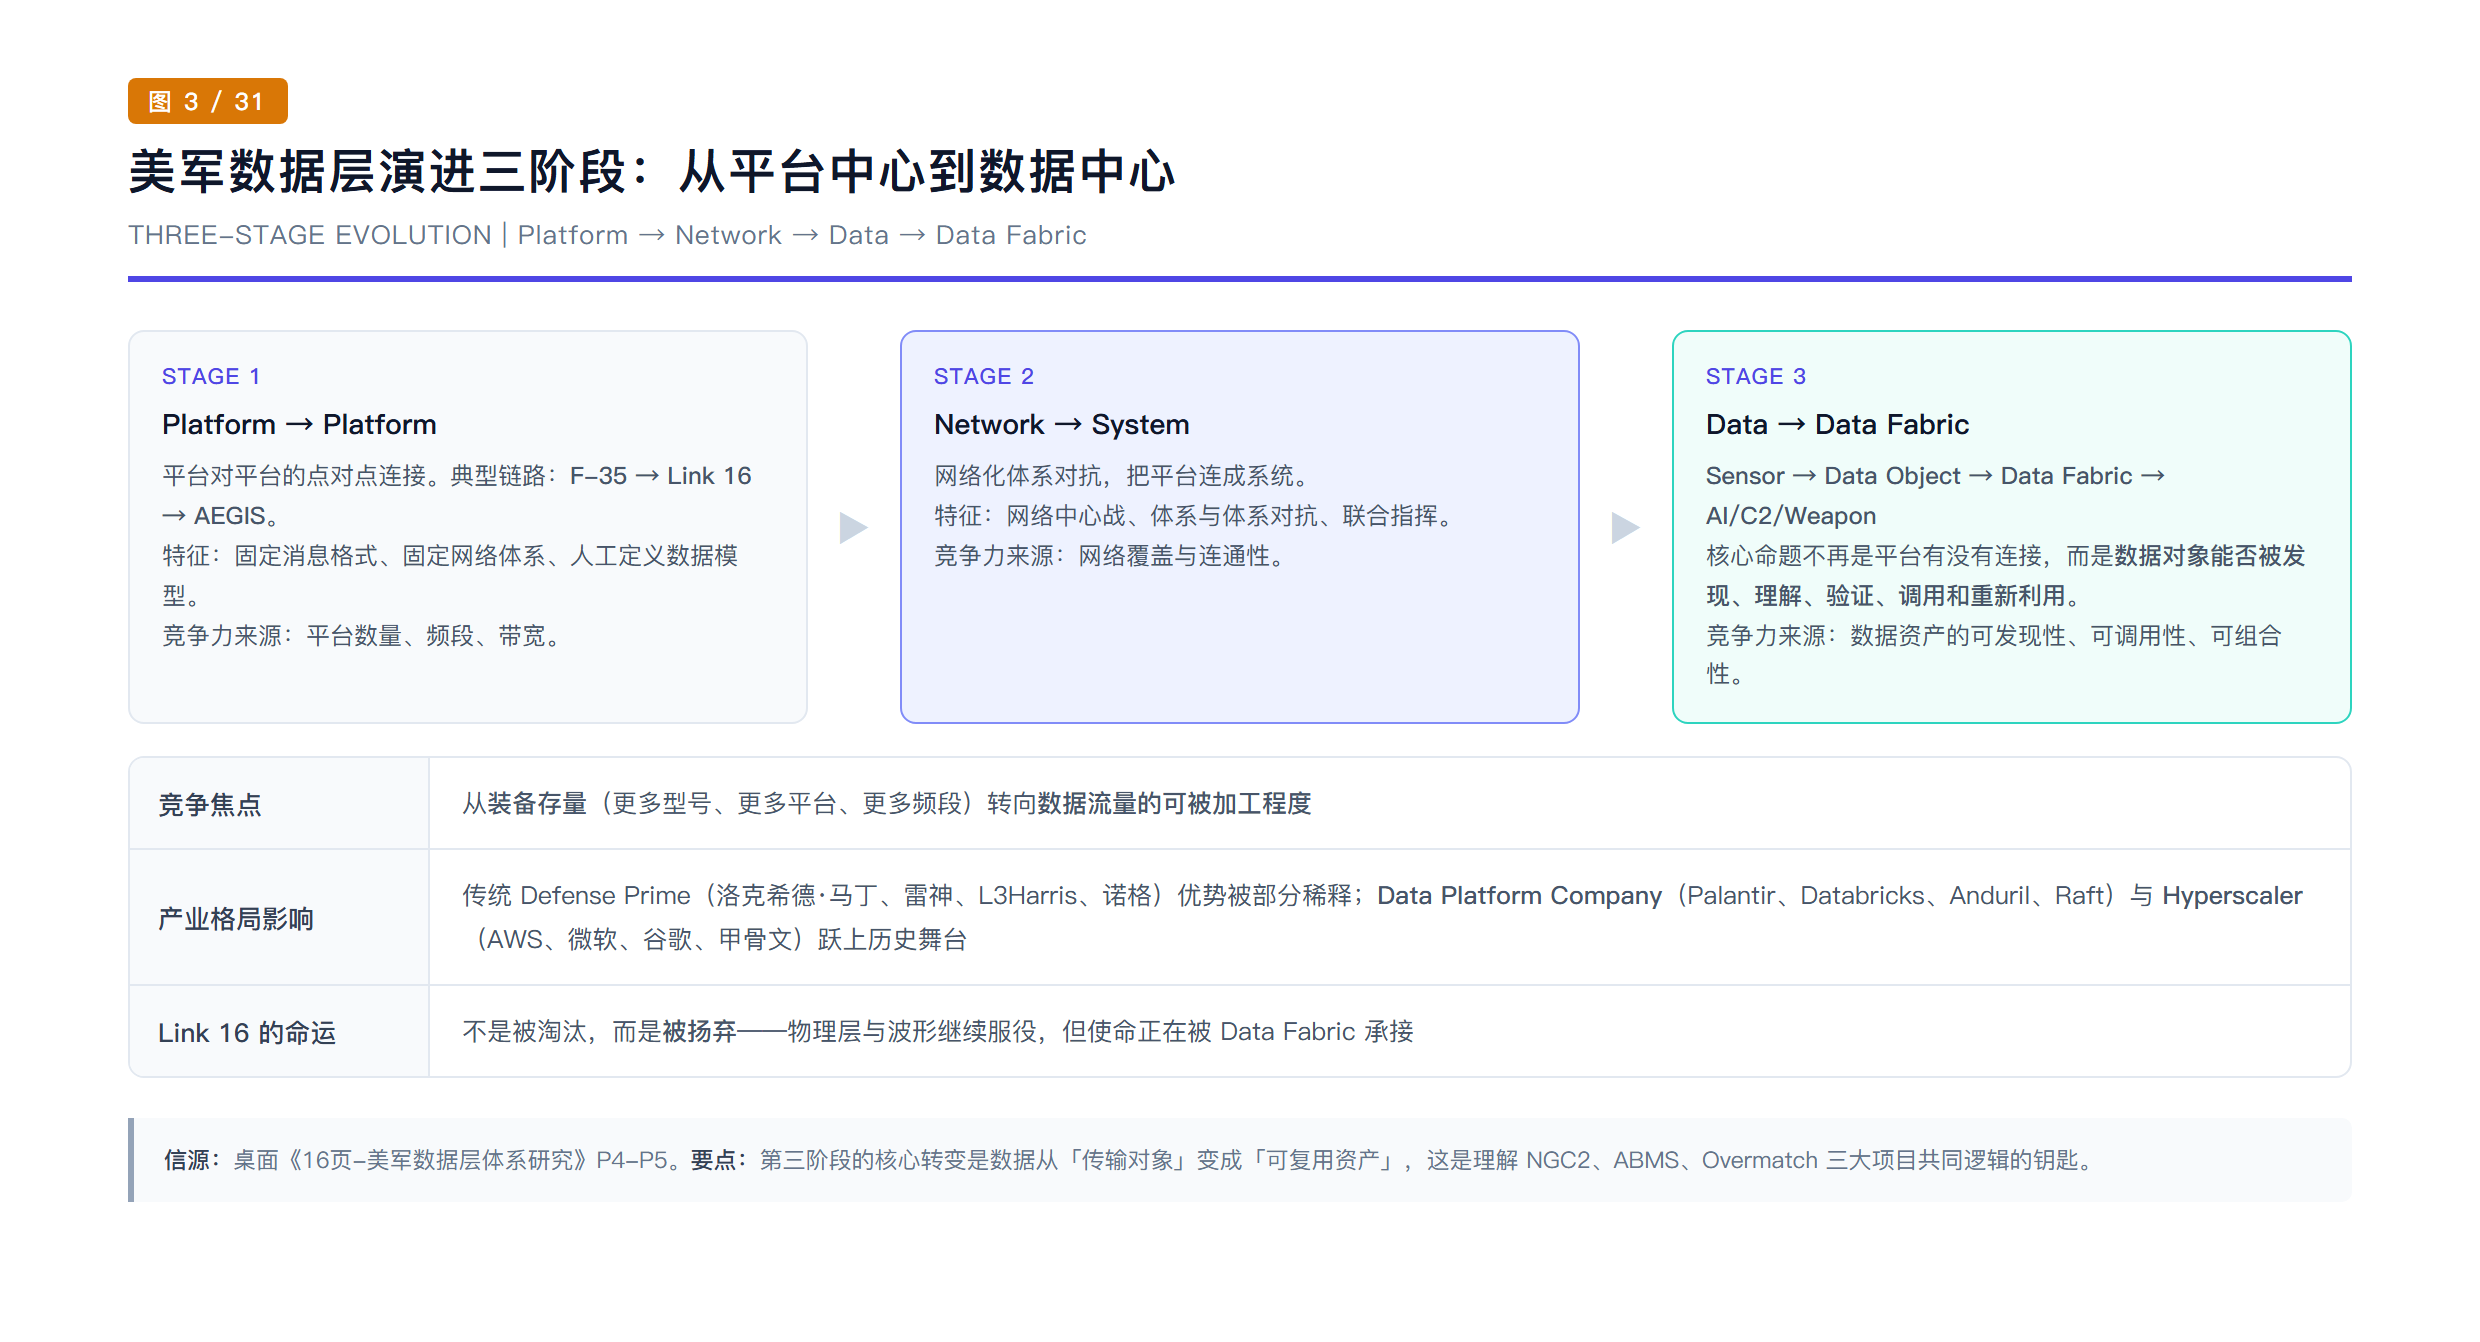Screen dimensions: 2480x1342
Task: Click the bold Data Platform Company text
Action: [1519, 896]
